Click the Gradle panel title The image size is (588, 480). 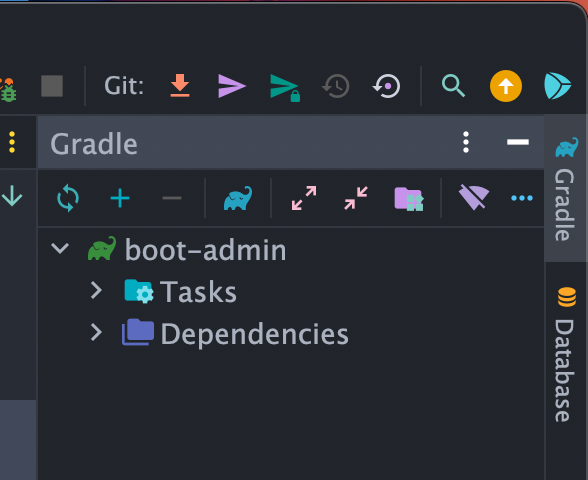coord(94,144)
